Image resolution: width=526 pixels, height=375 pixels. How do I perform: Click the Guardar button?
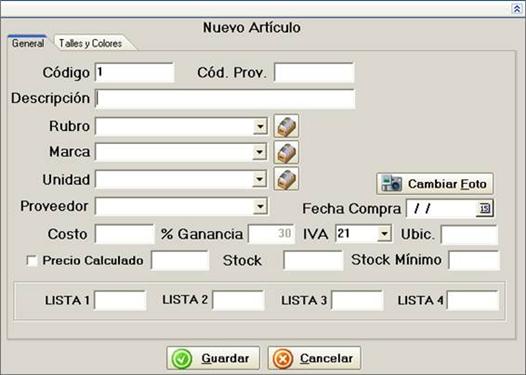click(x=213, y=358)
